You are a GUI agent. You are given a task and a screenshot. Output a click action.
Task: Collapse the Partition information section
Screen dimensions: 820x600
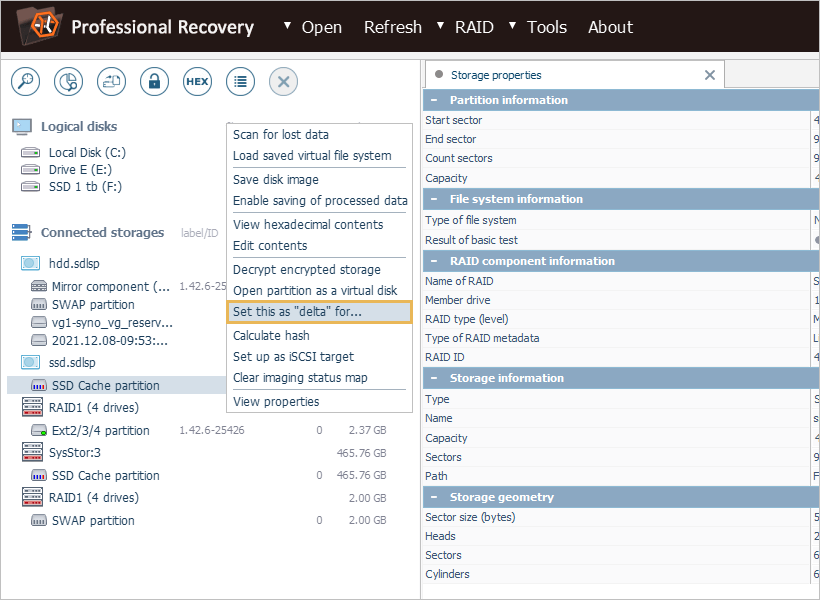coord(434,100)
